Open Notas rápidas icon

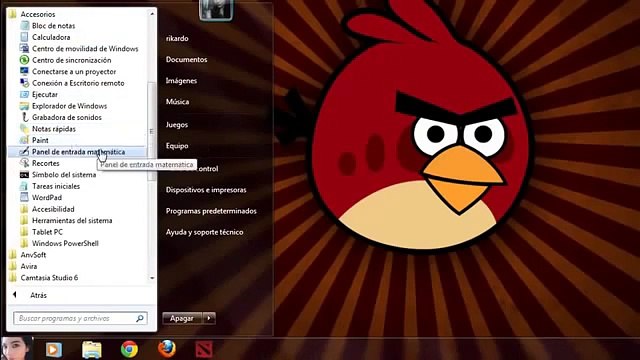[24, 129]
